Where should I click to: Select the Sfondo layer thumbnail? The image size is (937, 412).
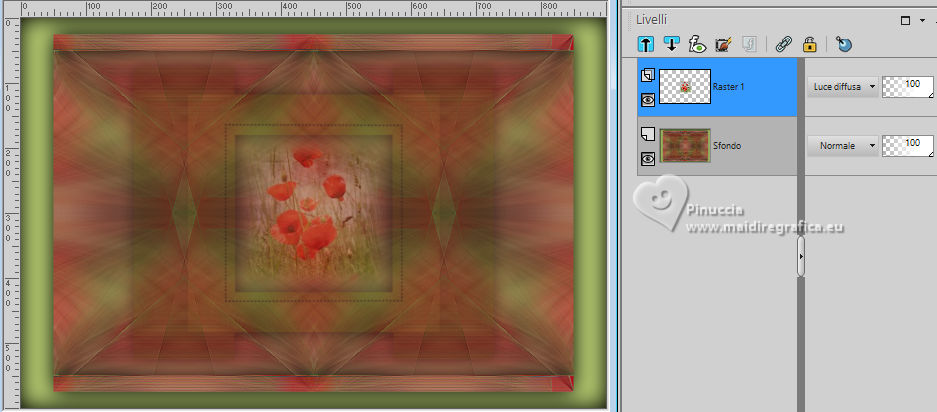point(685,145)
